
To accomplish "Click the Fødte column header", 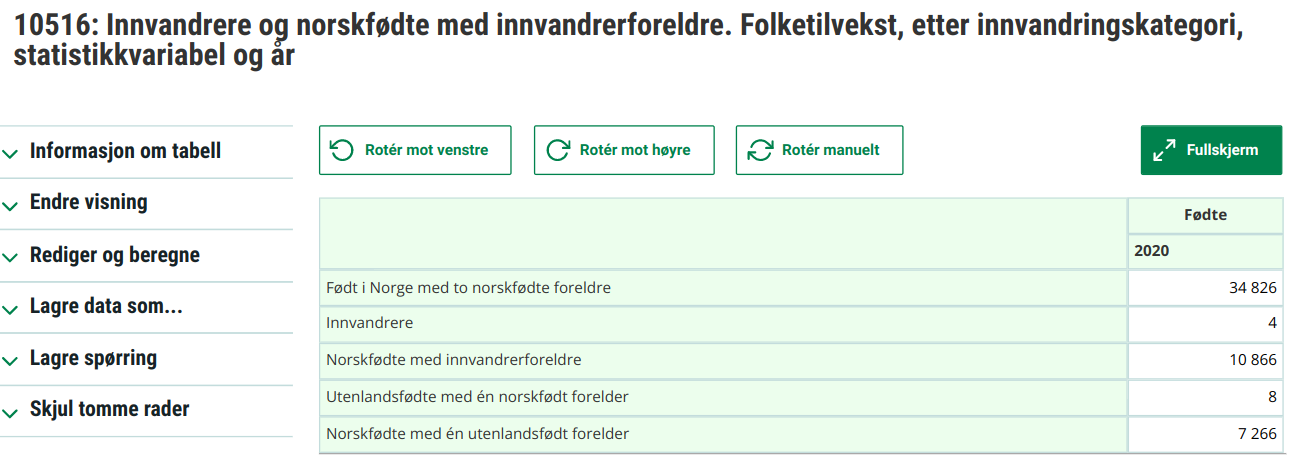I will point(1204,215).
